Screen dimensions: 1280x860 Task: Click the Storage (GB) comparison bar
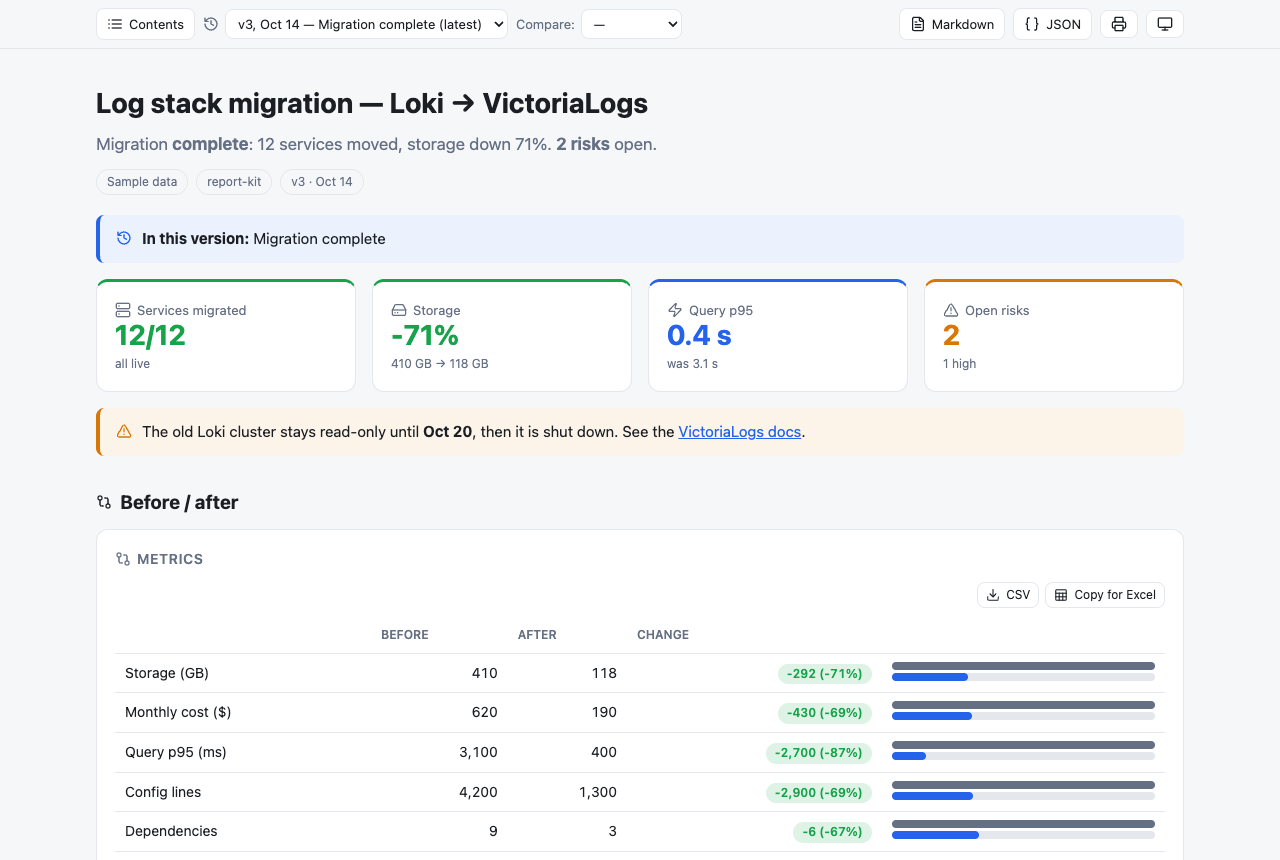click(1023, 671)
